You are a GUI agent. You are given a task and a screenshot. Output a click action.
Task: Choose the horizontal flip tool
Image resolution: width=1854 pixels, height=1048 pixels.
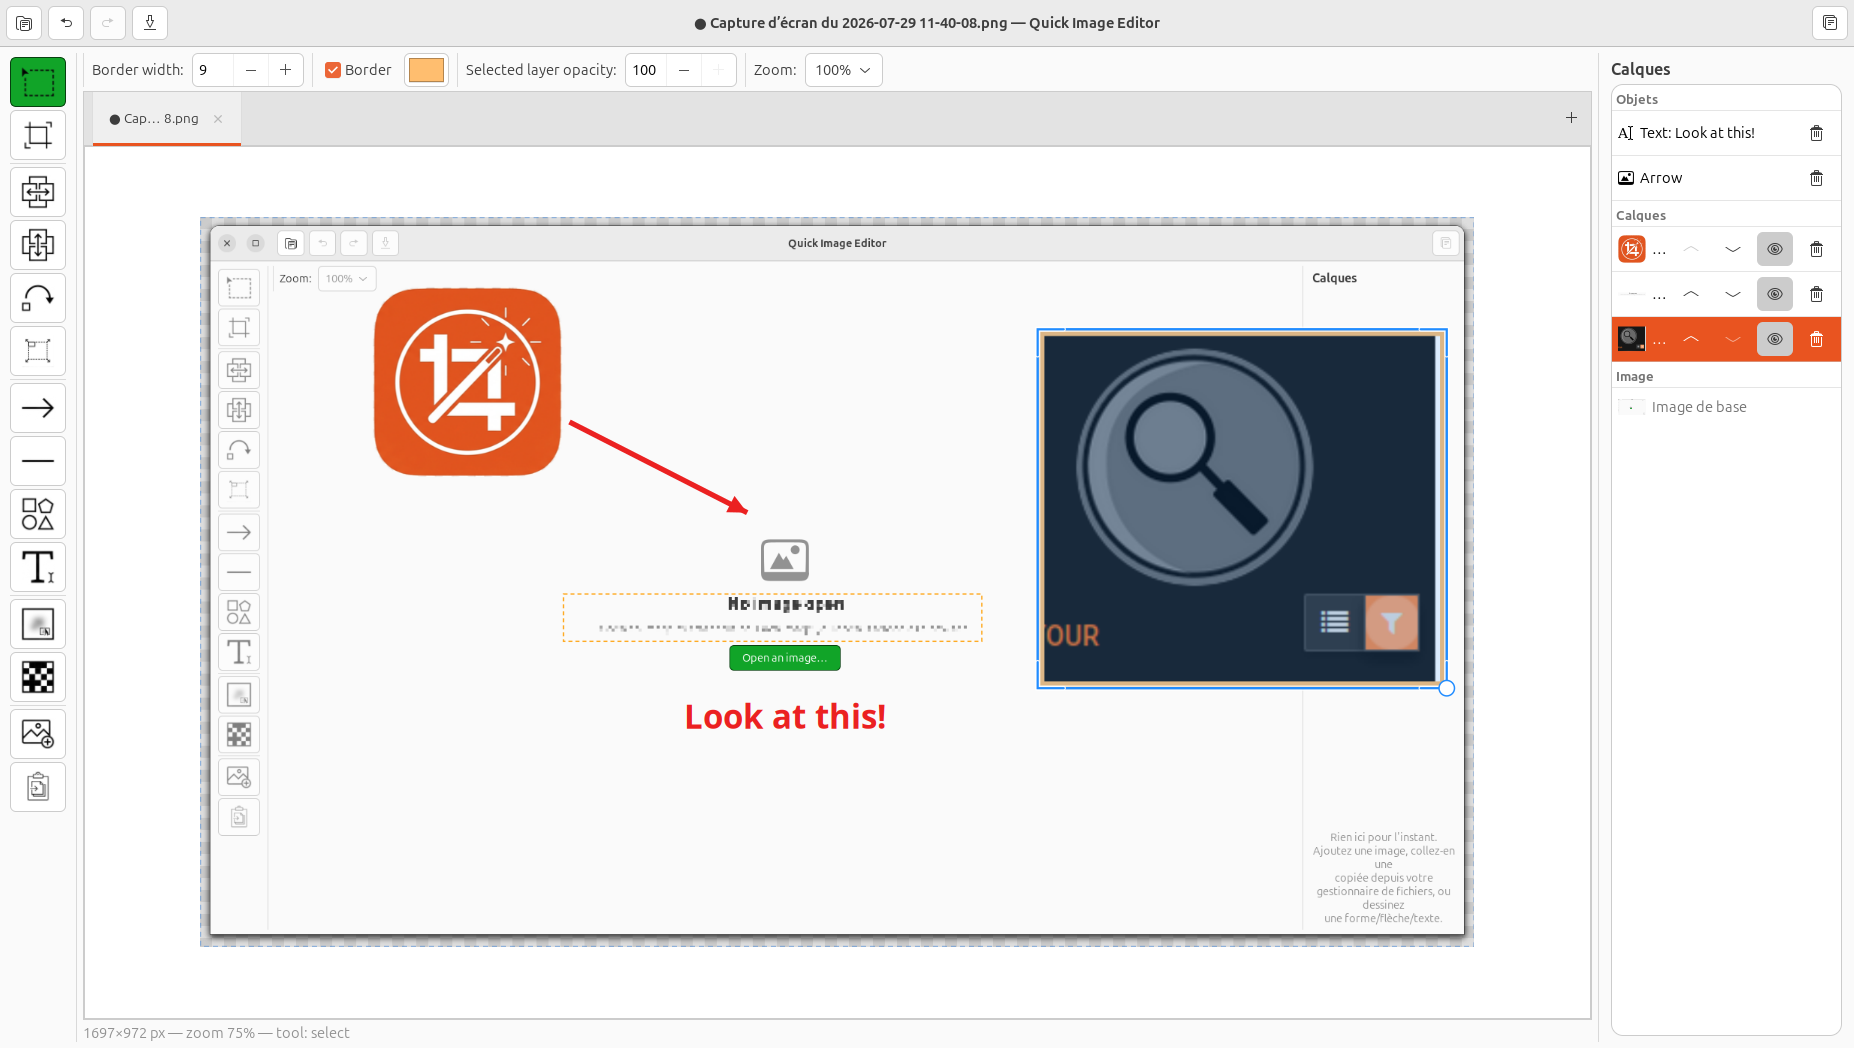click(38, 191)
